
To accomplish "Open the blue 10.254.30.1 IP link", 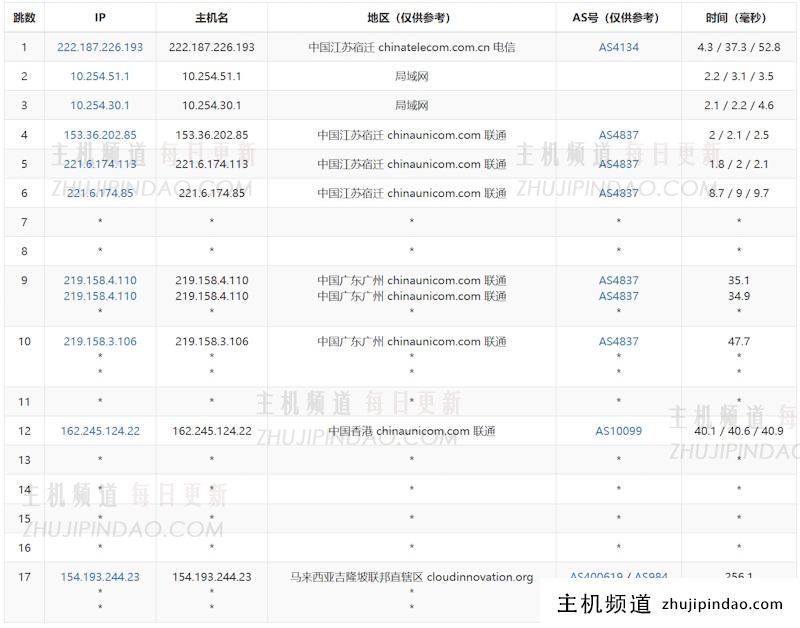I will [100, 106].
